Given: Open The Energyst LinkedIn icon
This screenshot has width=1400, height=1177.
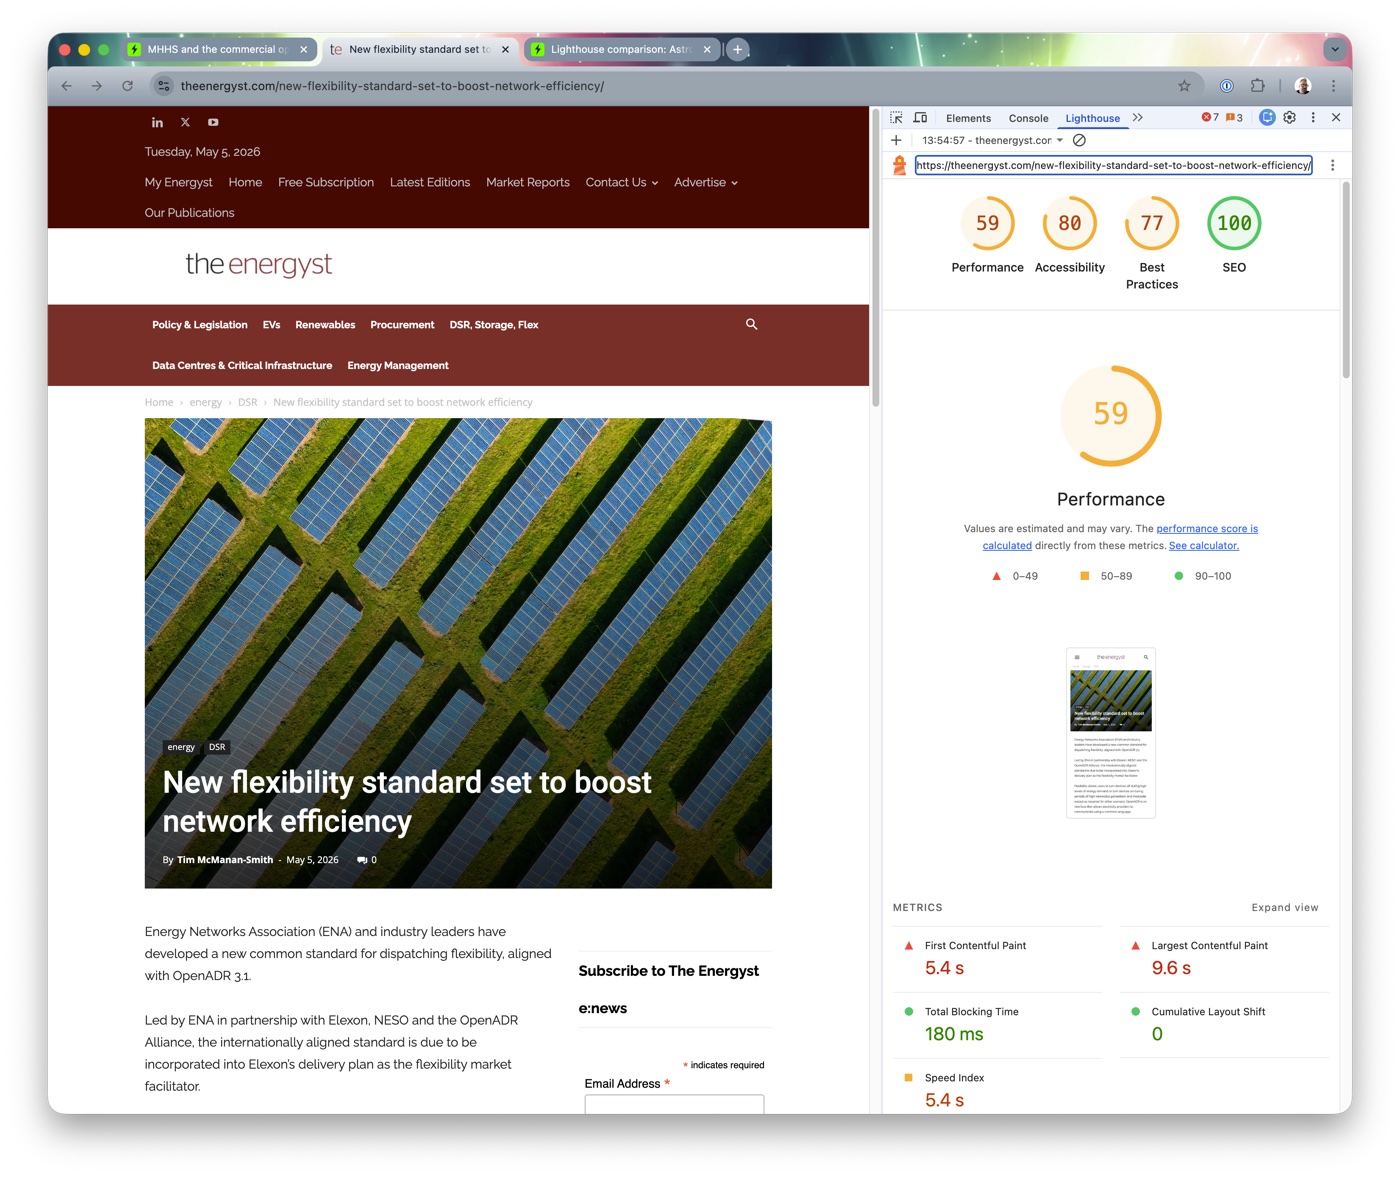Looking at the screenshot, I should click(x=157, y=122).
